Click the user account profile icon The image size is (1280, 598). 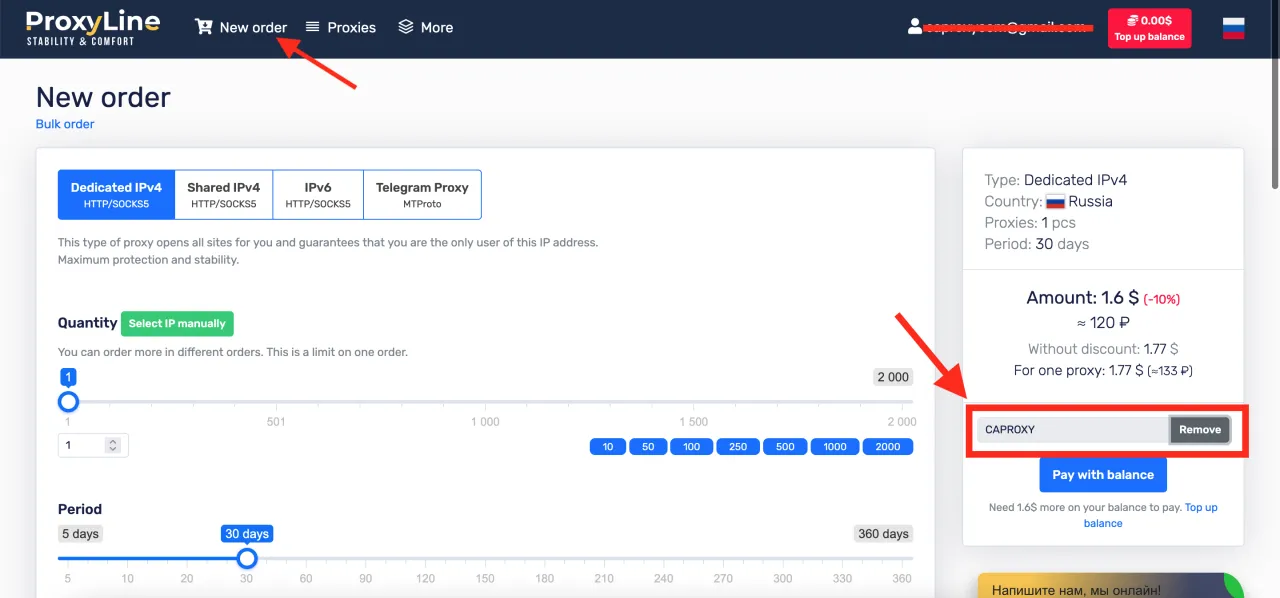point(914,28)
